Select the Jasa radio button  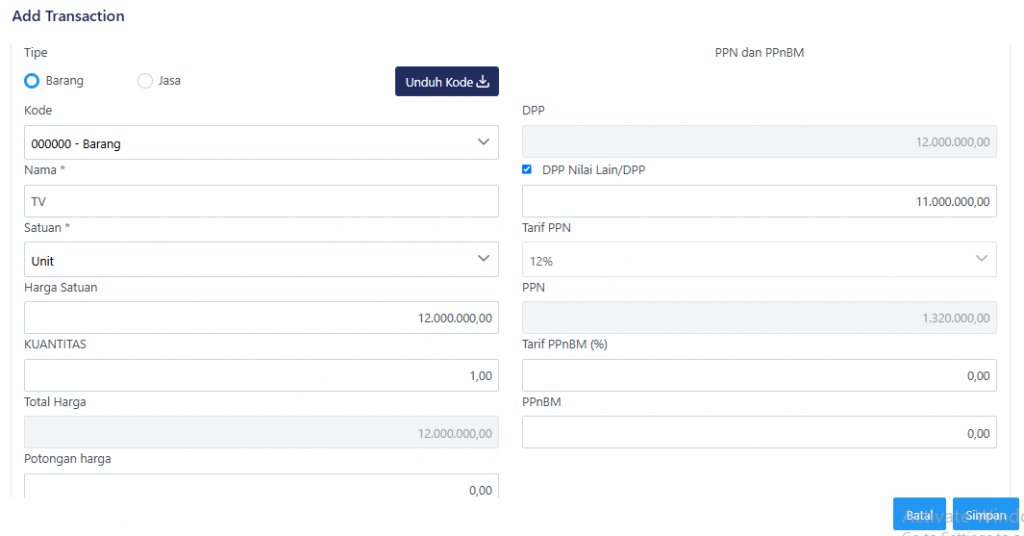(145, 81)
